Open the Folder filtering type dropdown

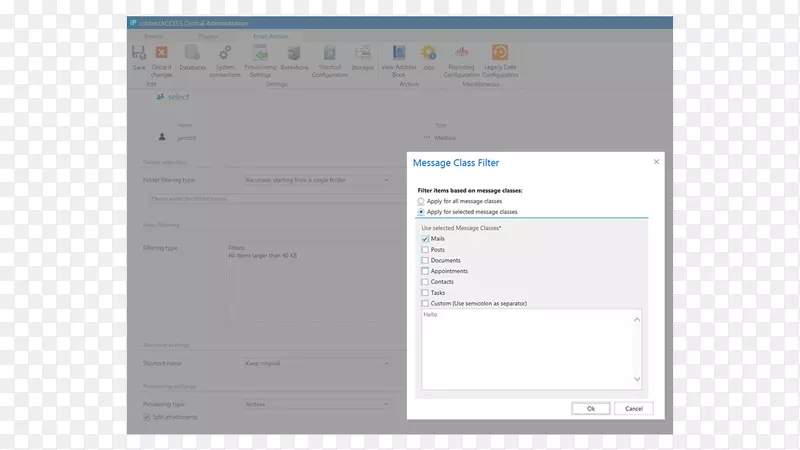pos(317,180)
